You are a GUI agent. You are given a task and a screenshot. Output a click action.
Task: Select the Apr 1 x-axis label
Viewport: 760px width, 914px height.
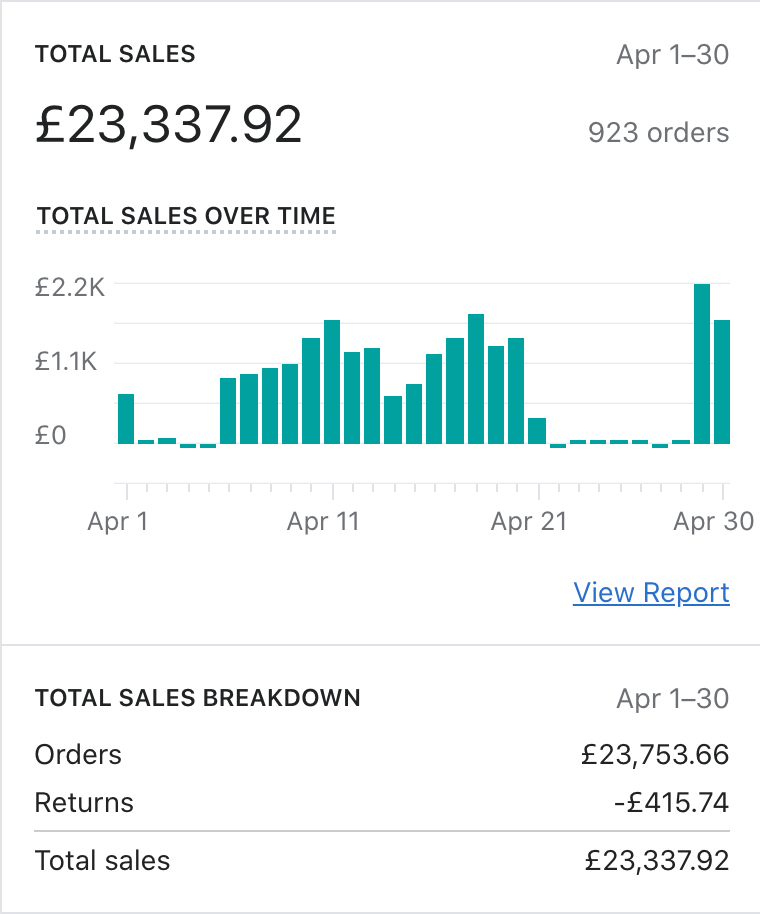pos(117,522)
